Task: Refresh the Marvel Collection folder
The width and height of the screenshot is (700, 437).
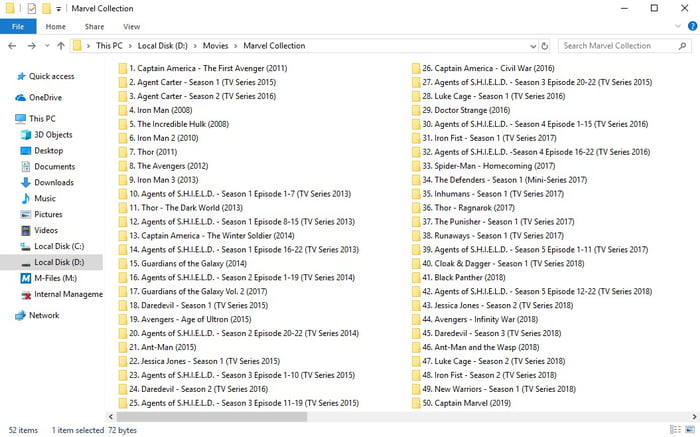Action: [x=545, y=46]
